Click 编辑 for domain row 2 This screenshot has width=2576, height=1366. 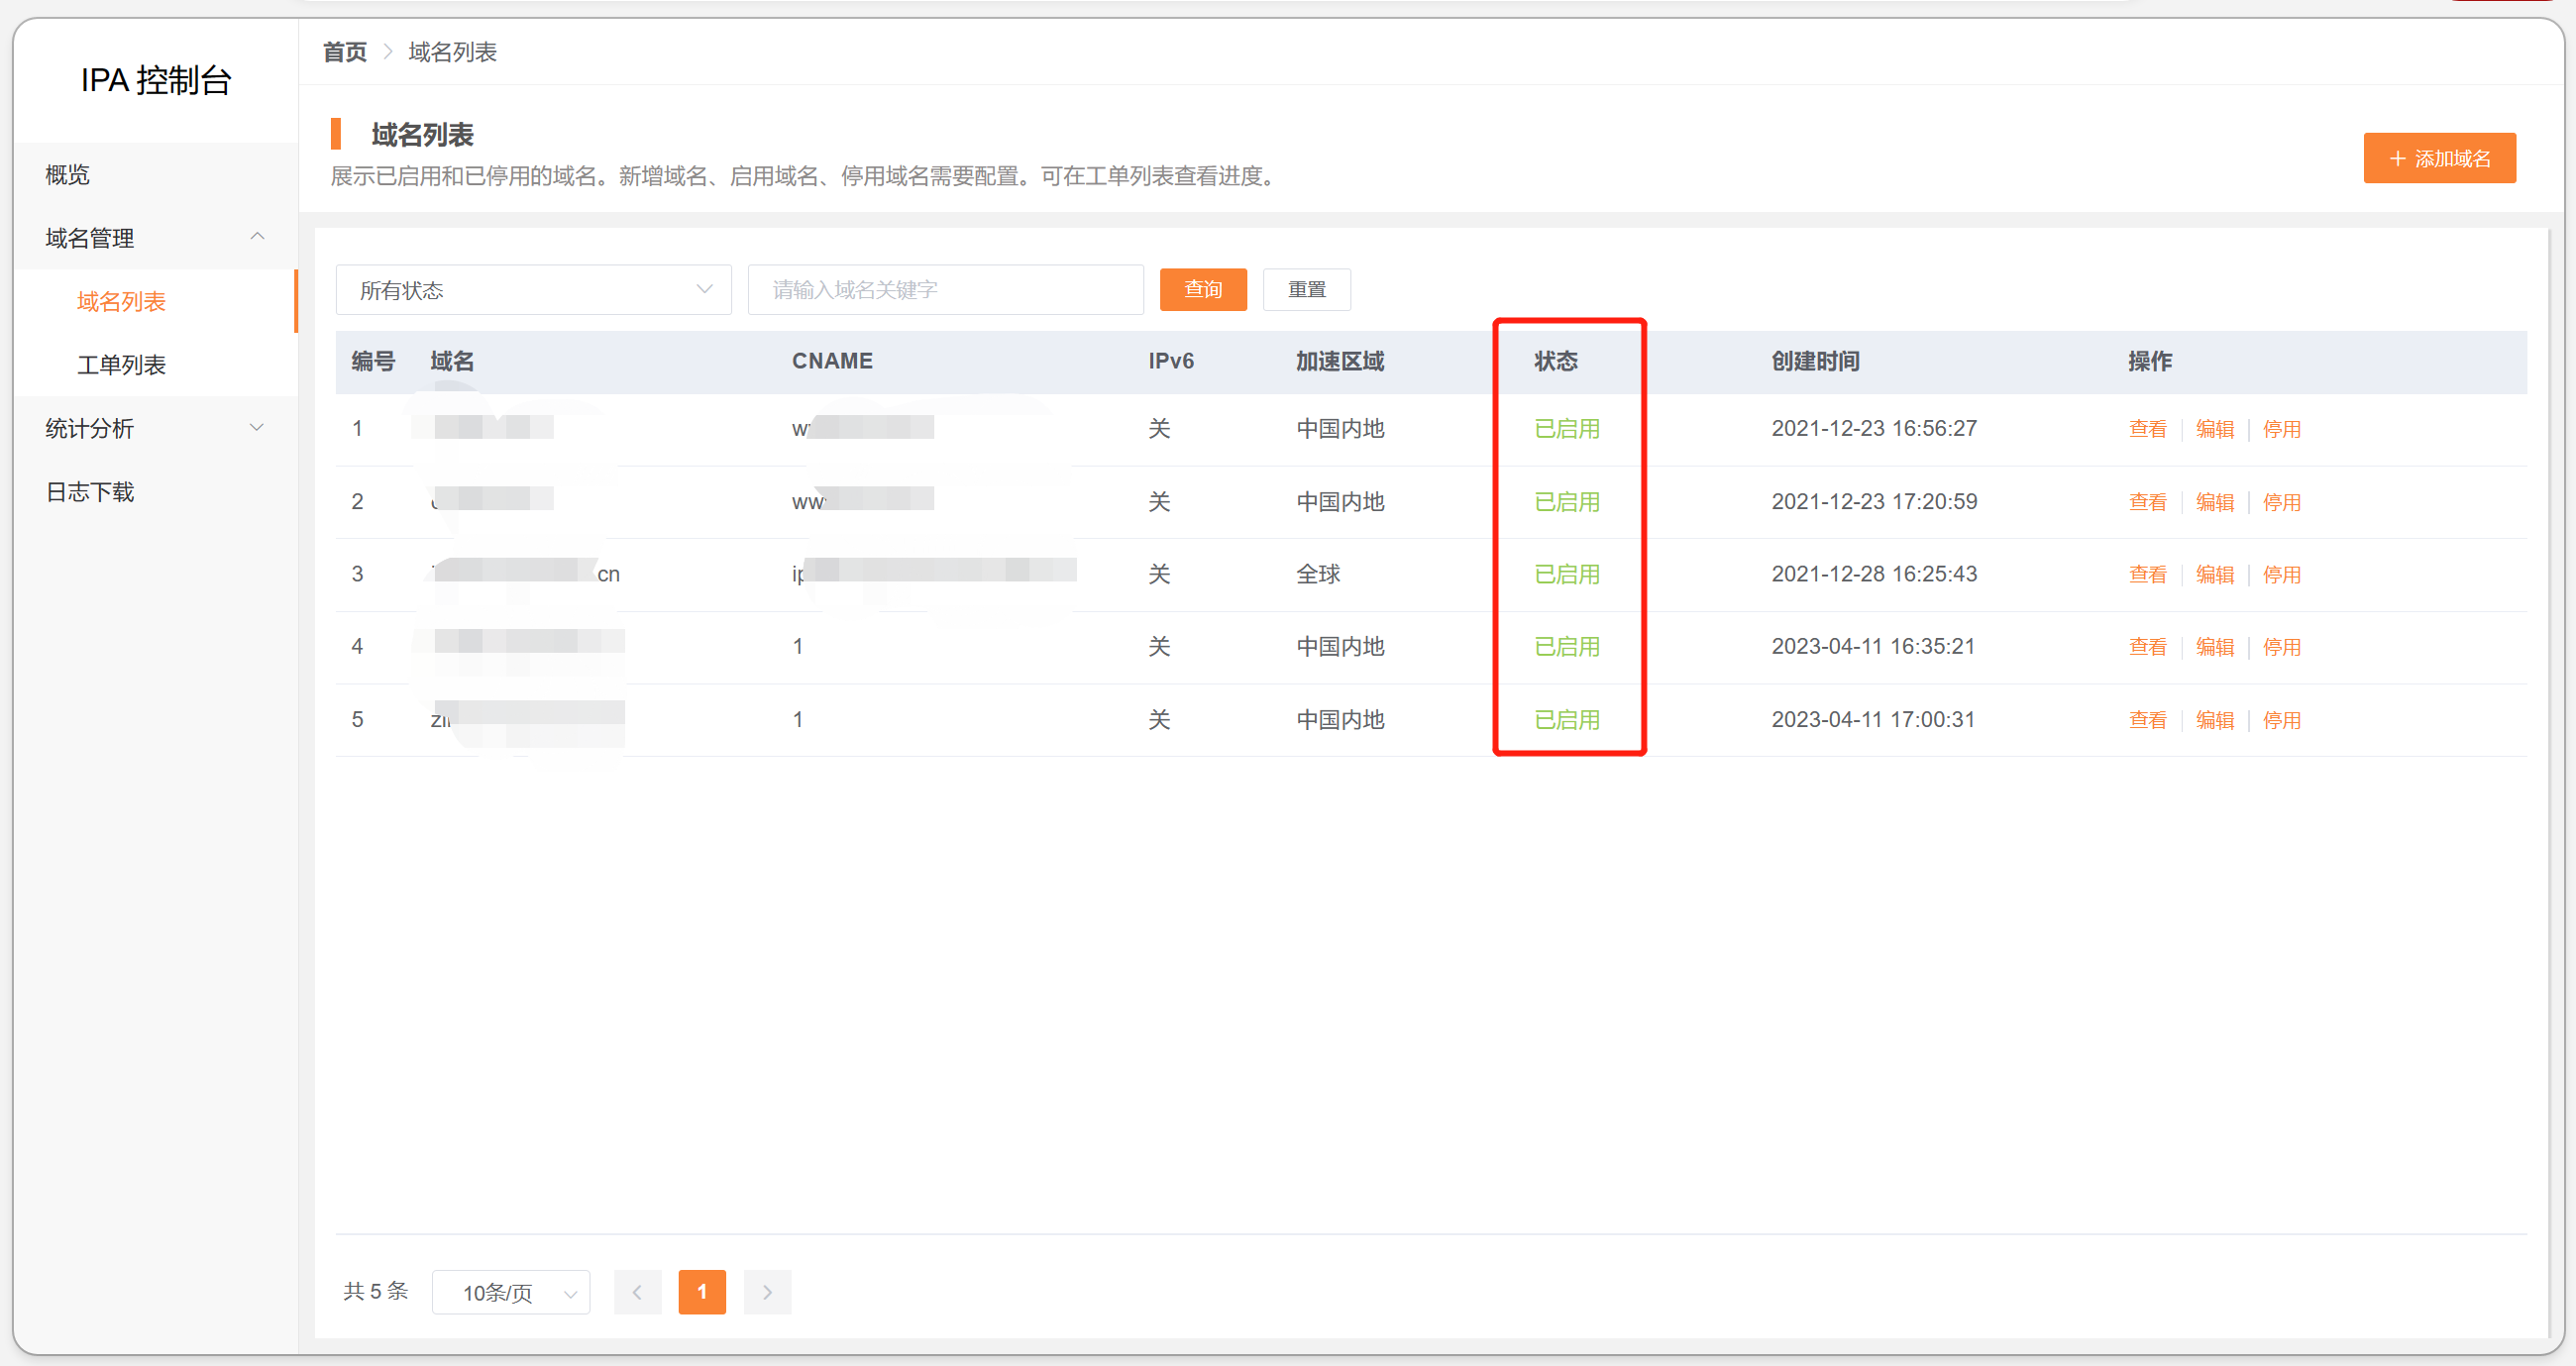point(2214,502)
